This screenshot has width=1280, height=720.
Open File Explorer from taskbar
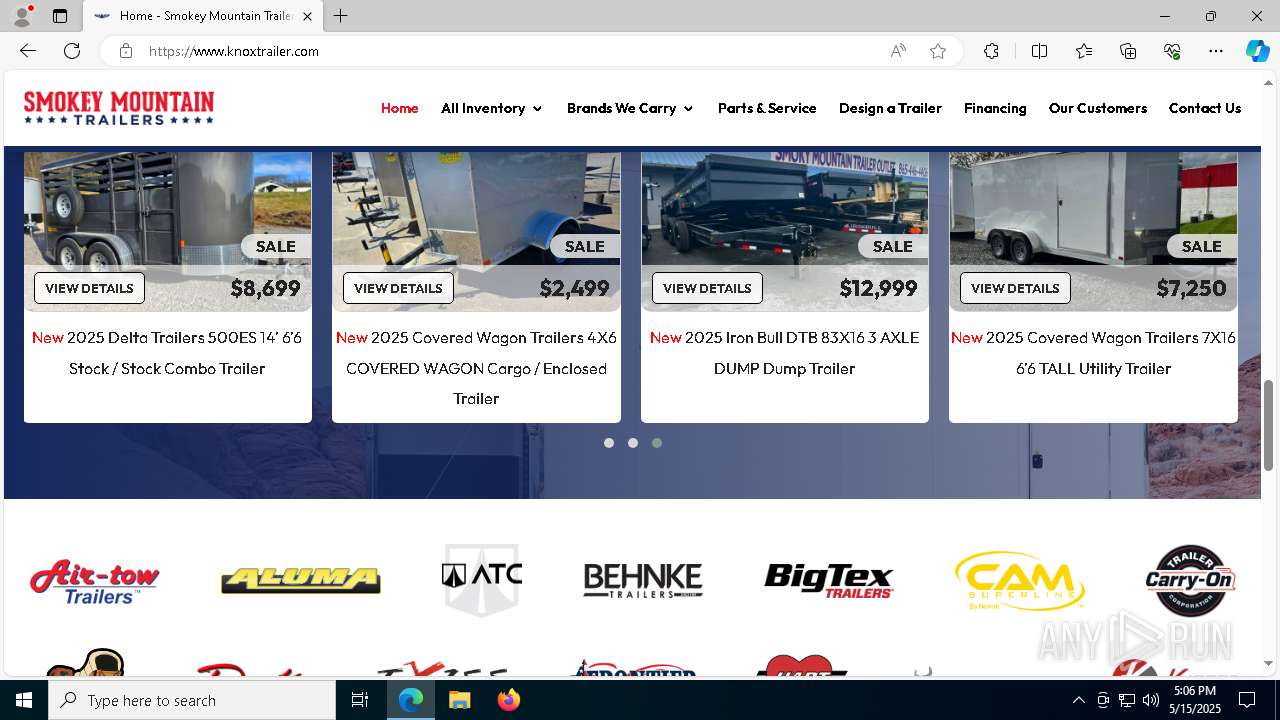459,700
